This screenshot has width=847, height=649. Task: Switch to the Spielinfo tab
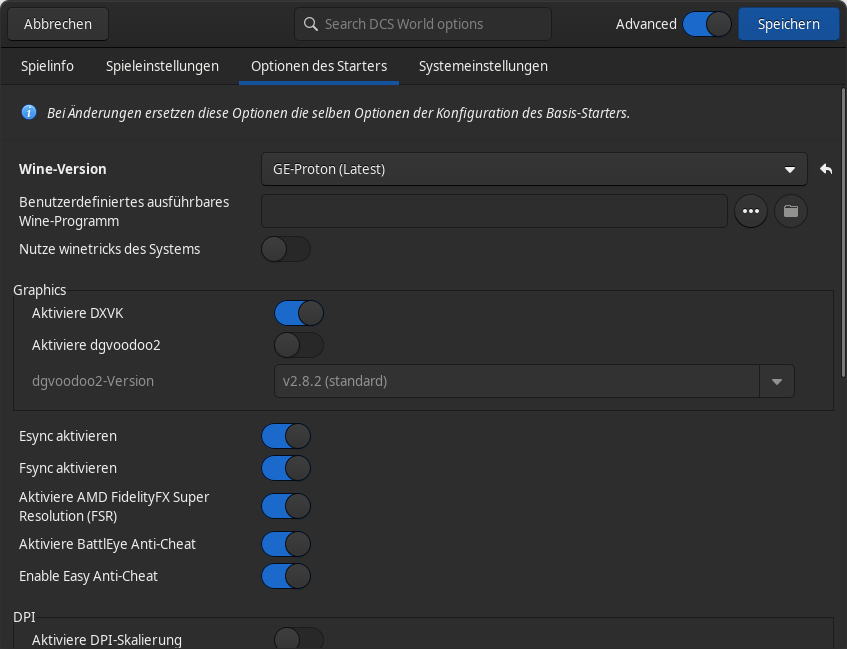click(x=47, y=66)
